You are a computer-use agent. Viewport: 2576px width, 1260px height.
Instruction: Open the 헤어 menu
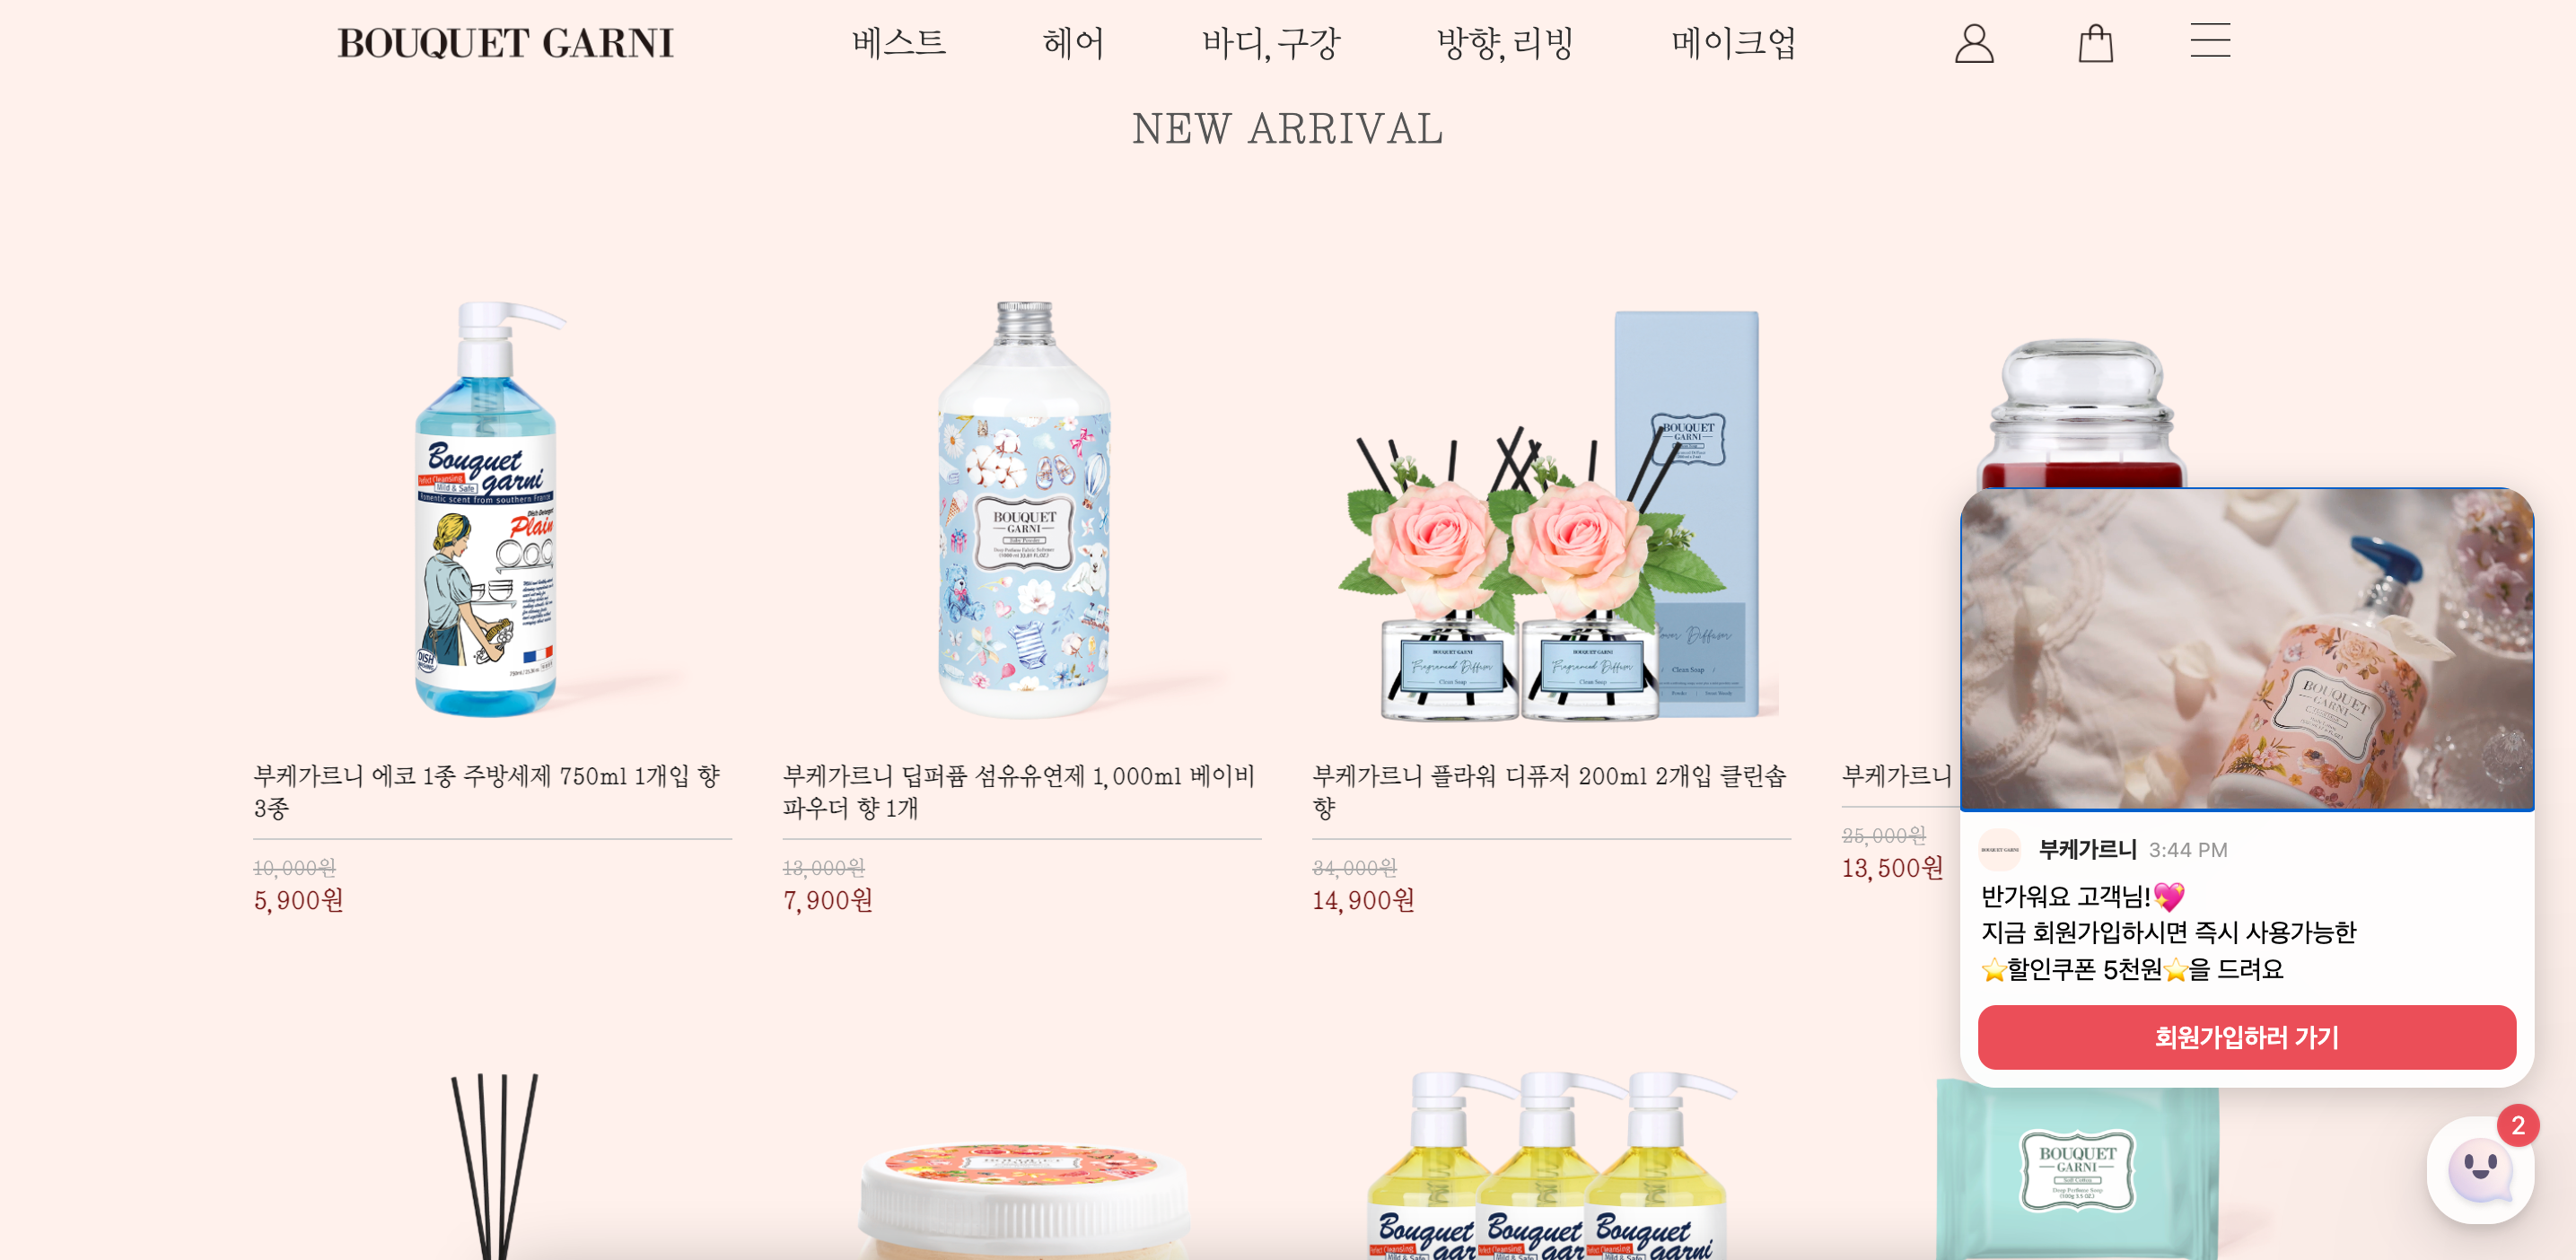coord(1073,43)
